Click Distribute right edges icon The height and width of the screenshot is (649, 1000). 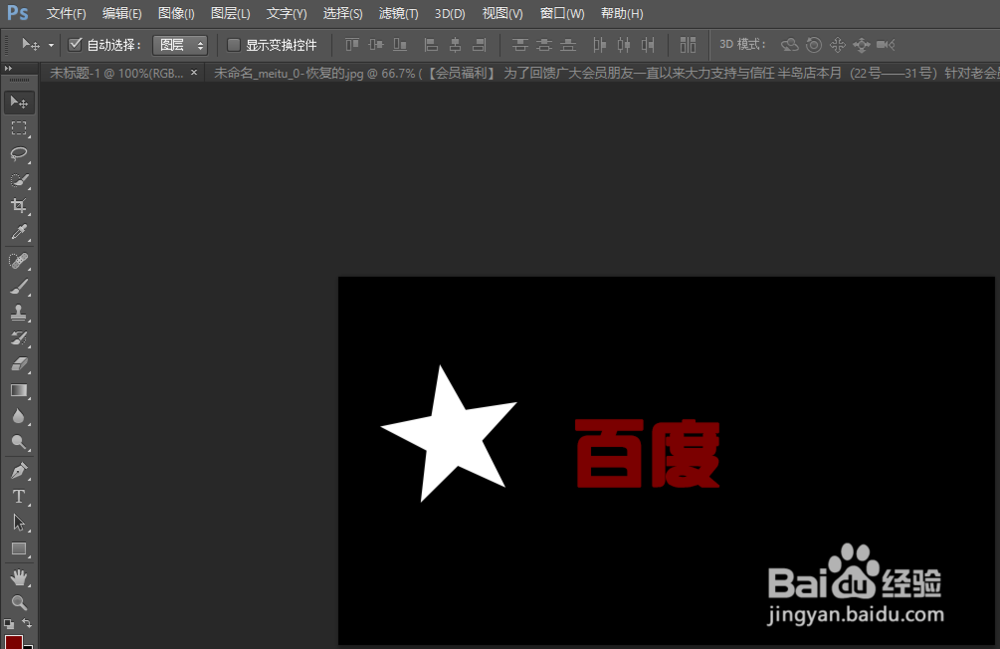(648, 45)
